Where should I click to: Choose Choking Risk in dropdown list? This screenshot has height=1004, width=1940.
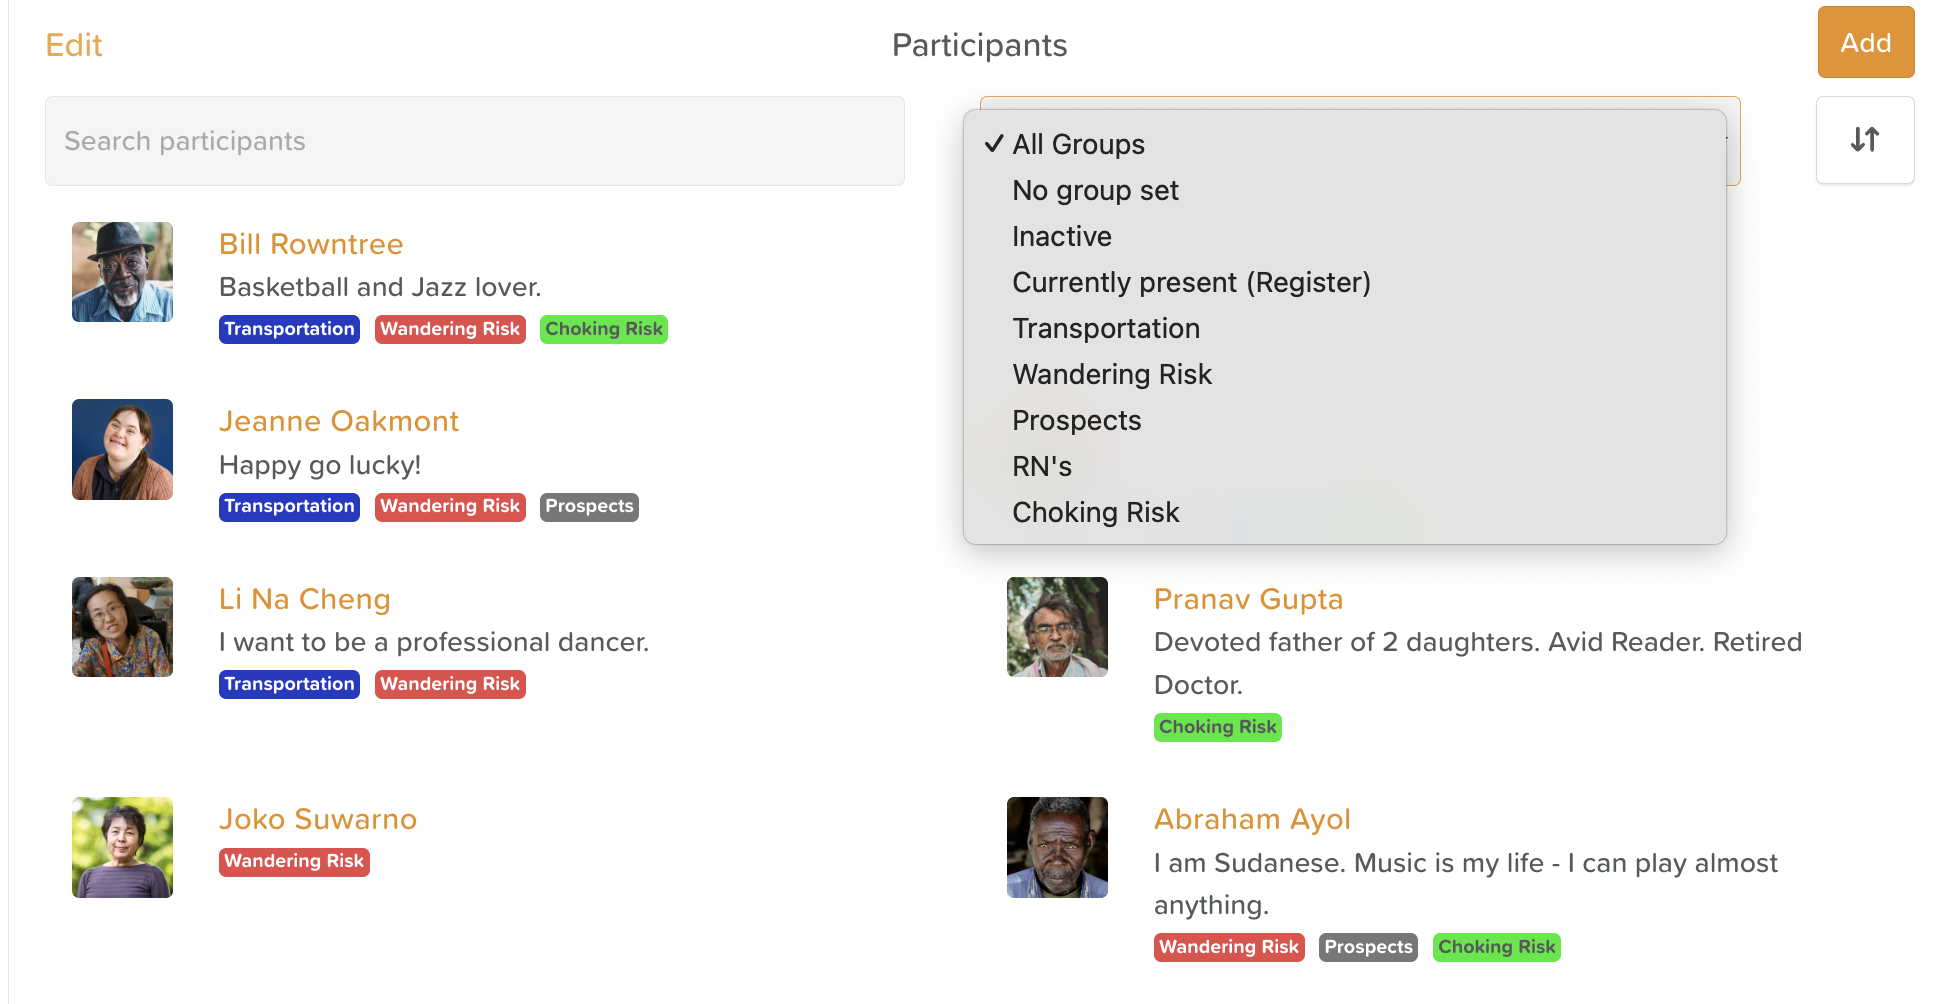1095,513
